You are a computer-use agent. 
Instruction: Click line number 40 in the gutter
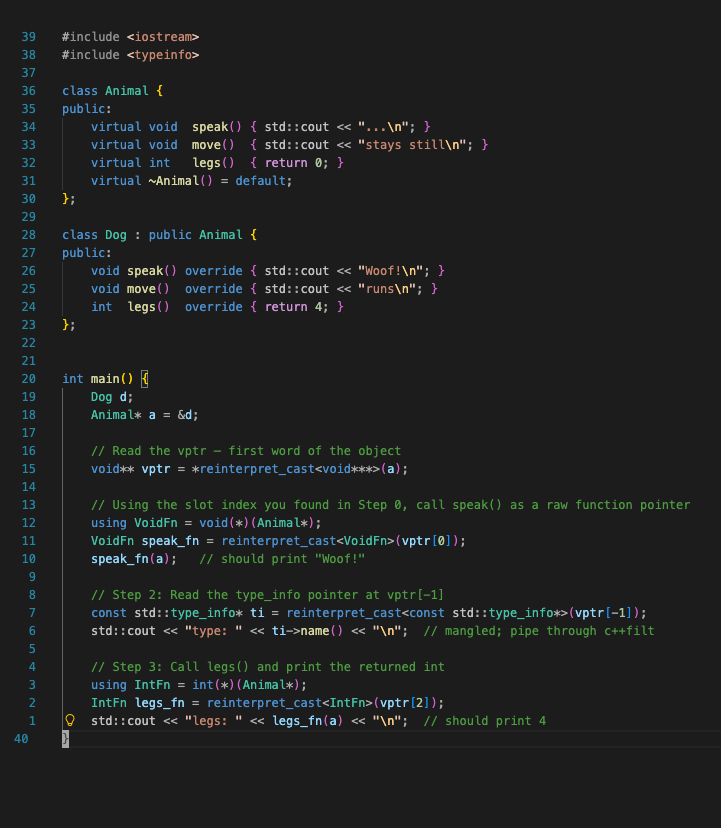point(21,739)
